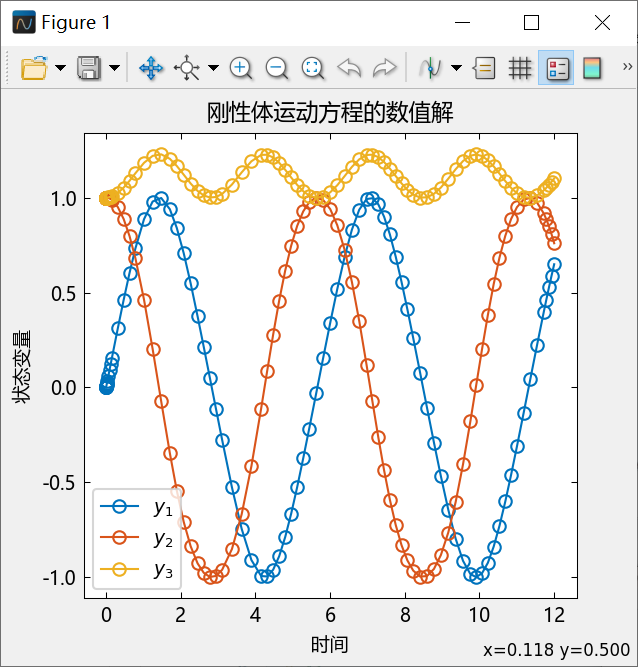Close the Figure 1 window

tap(602, 23)
